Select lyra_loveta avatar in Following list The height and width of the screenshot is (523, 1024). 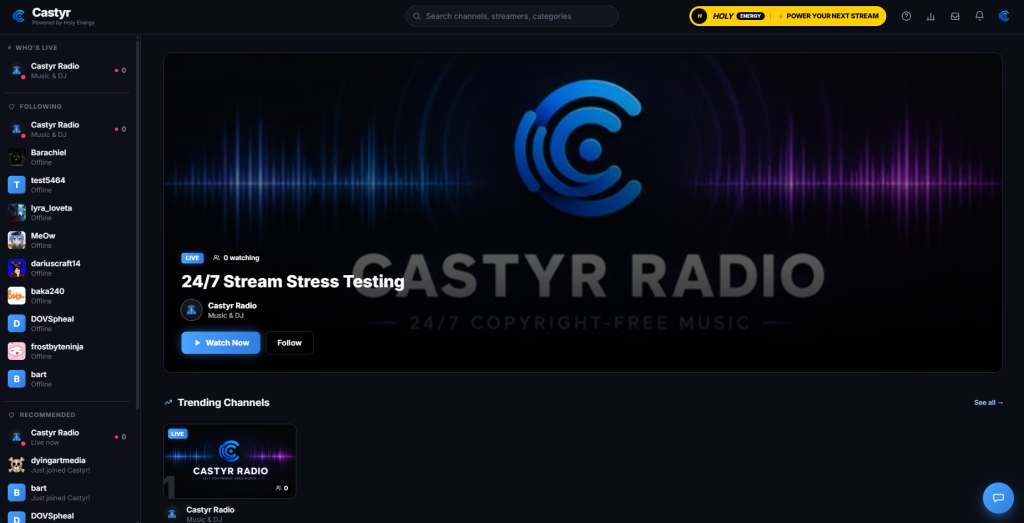[16, 213]
